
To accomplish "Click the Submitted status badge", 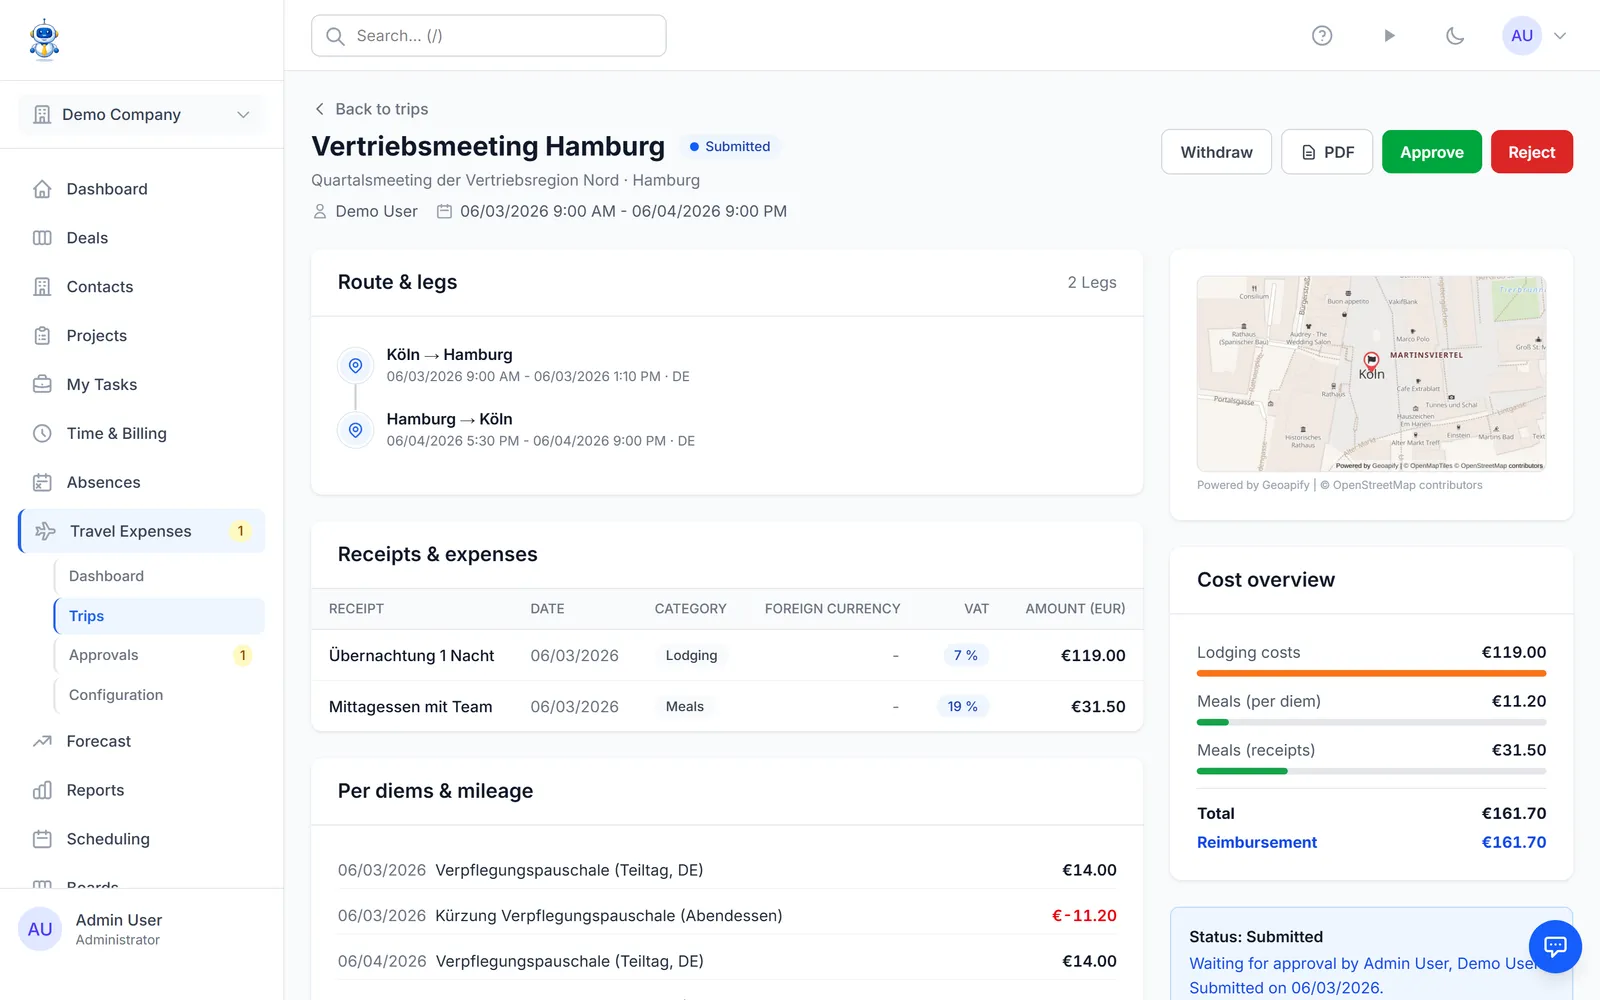I will [730, 147].
